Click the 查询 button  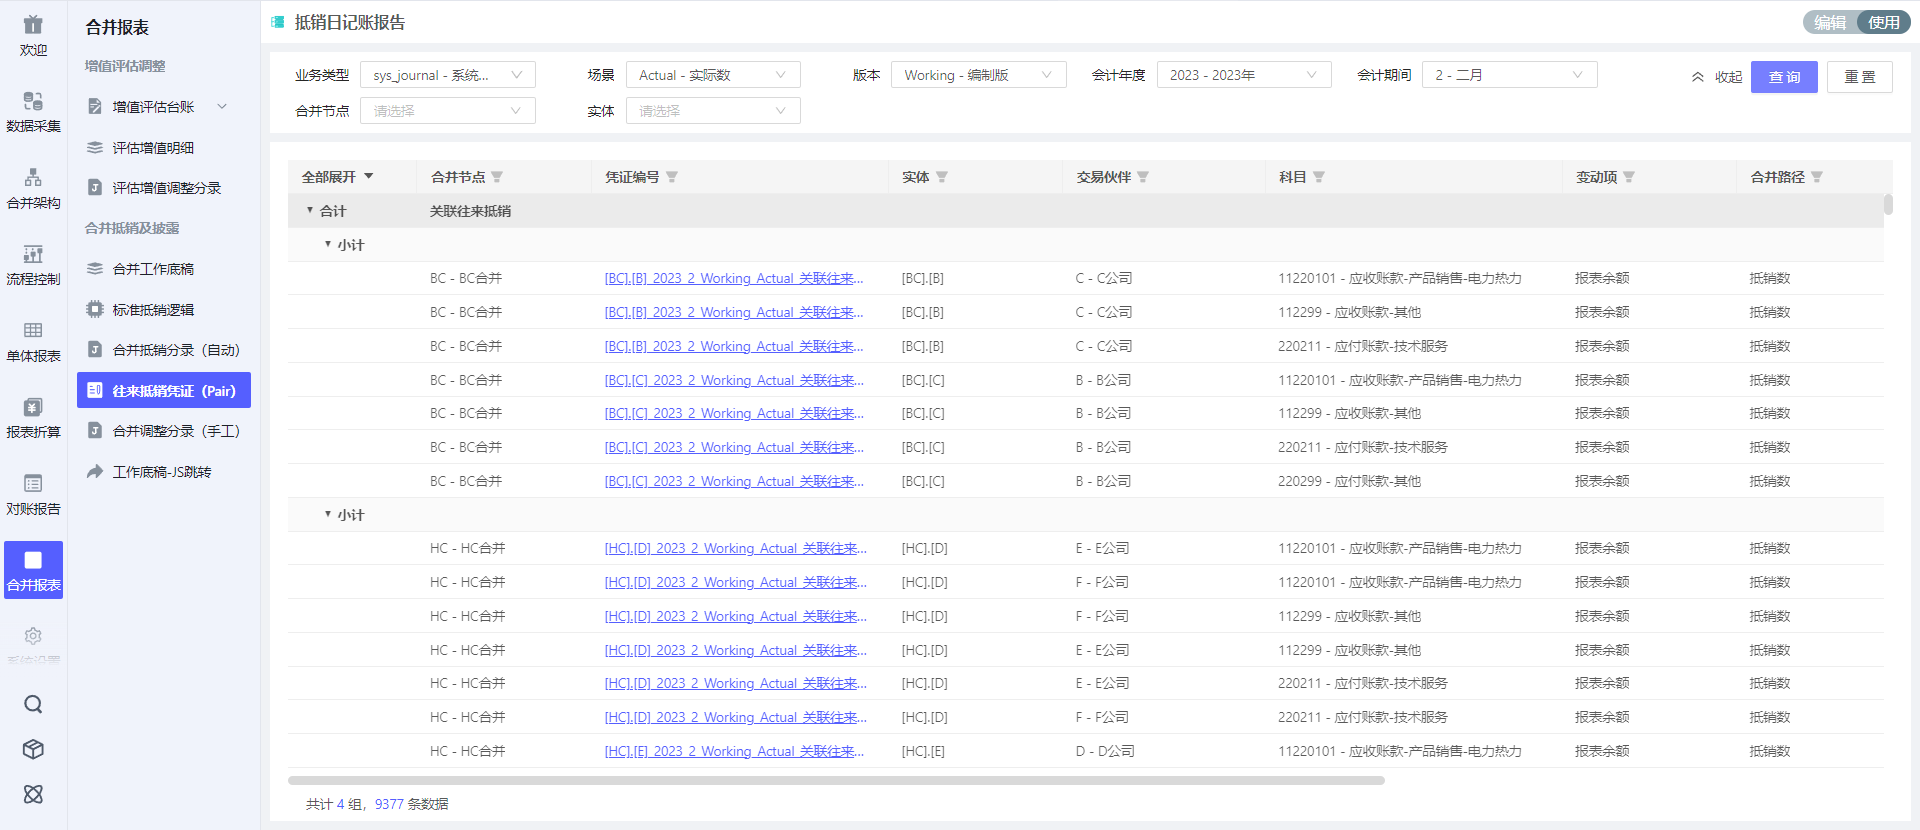1783,77
